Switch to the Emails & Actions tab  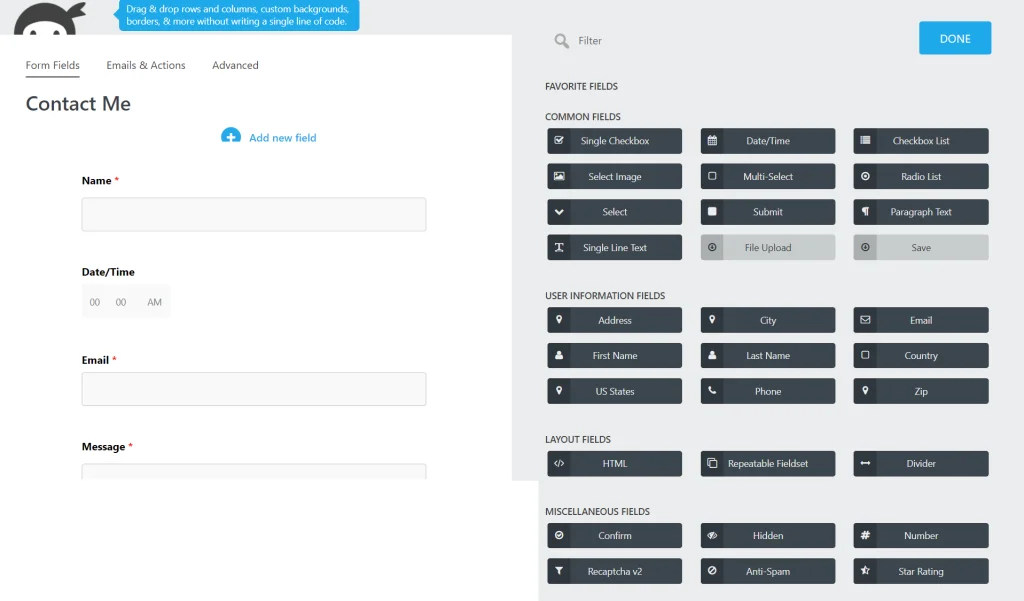146,65
